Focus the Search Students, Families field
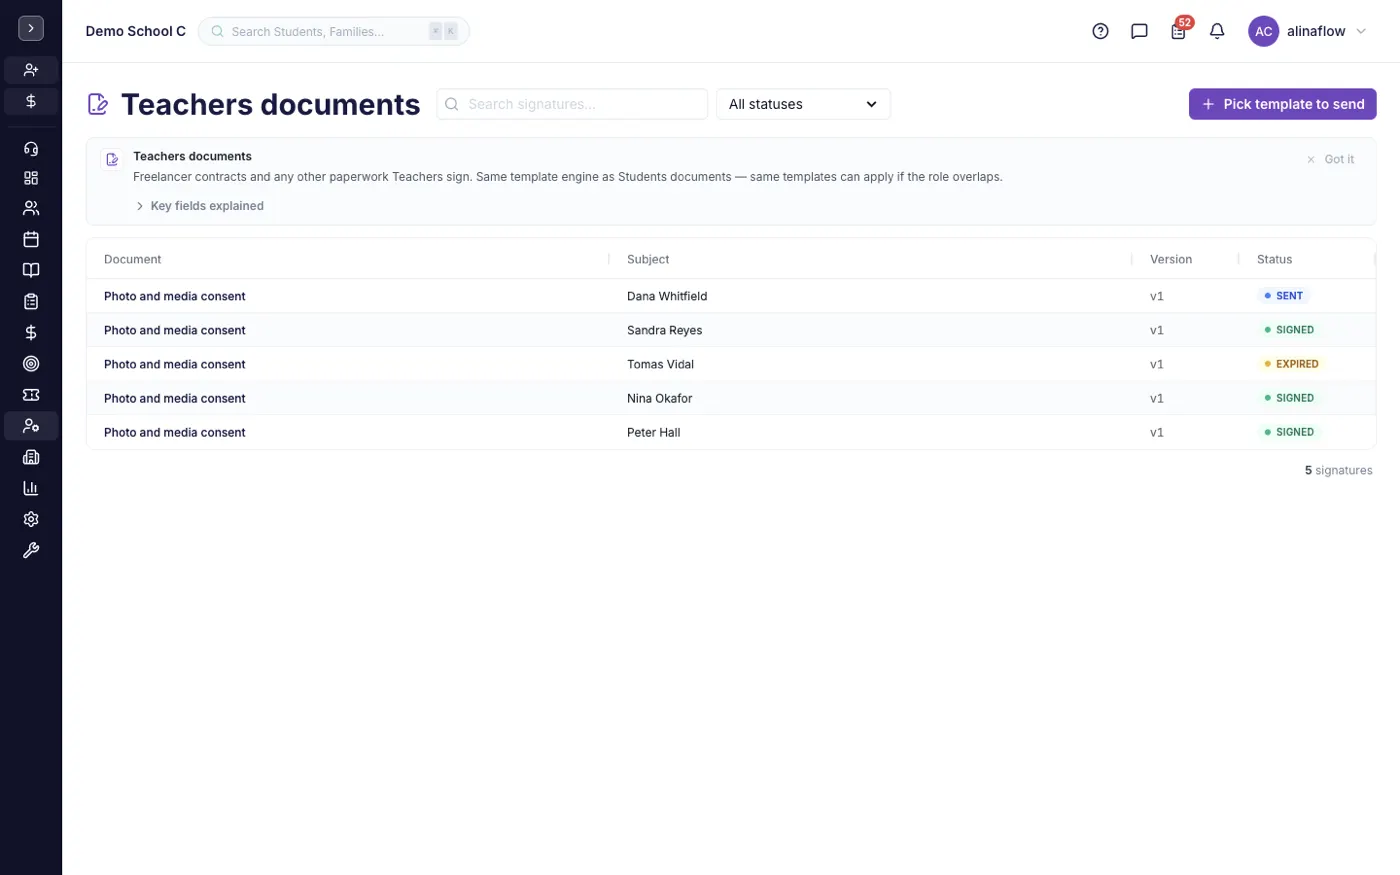The image size is (1400, 875). 334,31
